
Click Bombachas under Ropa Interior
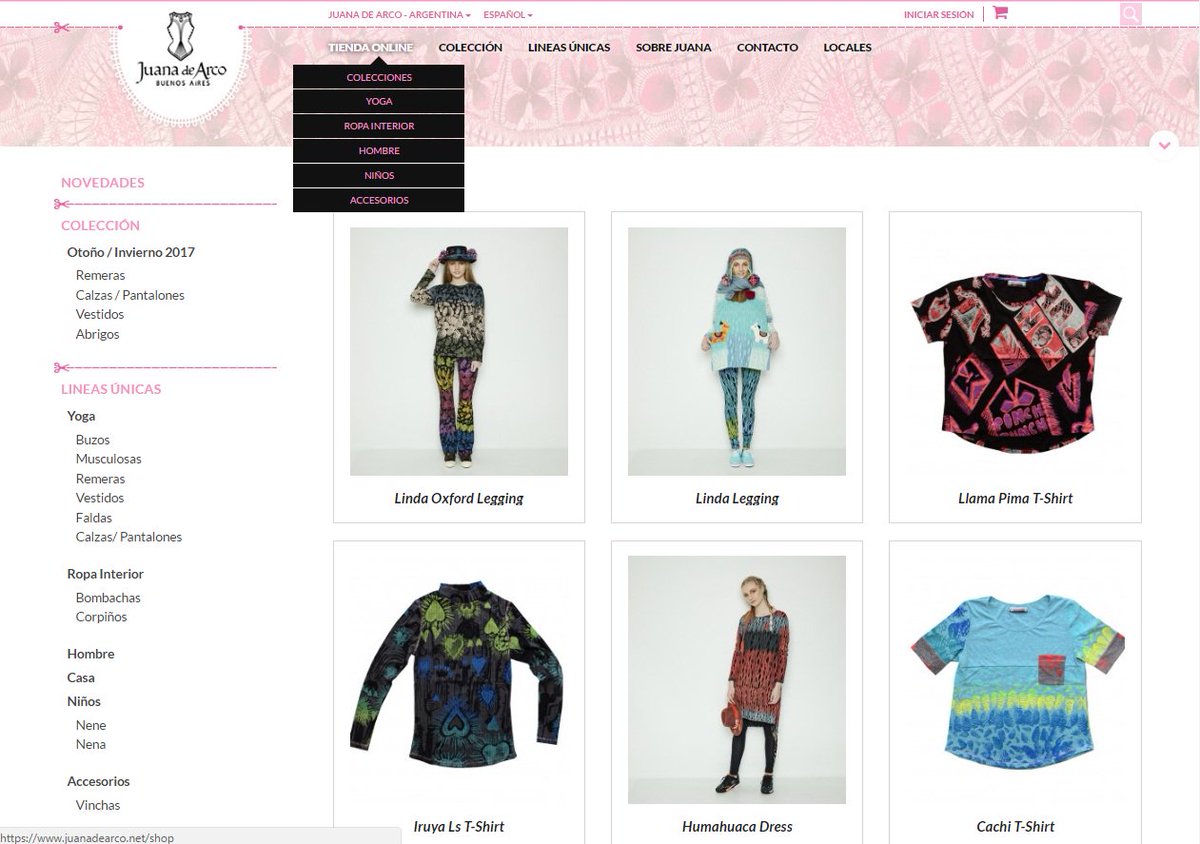[108, 597]
